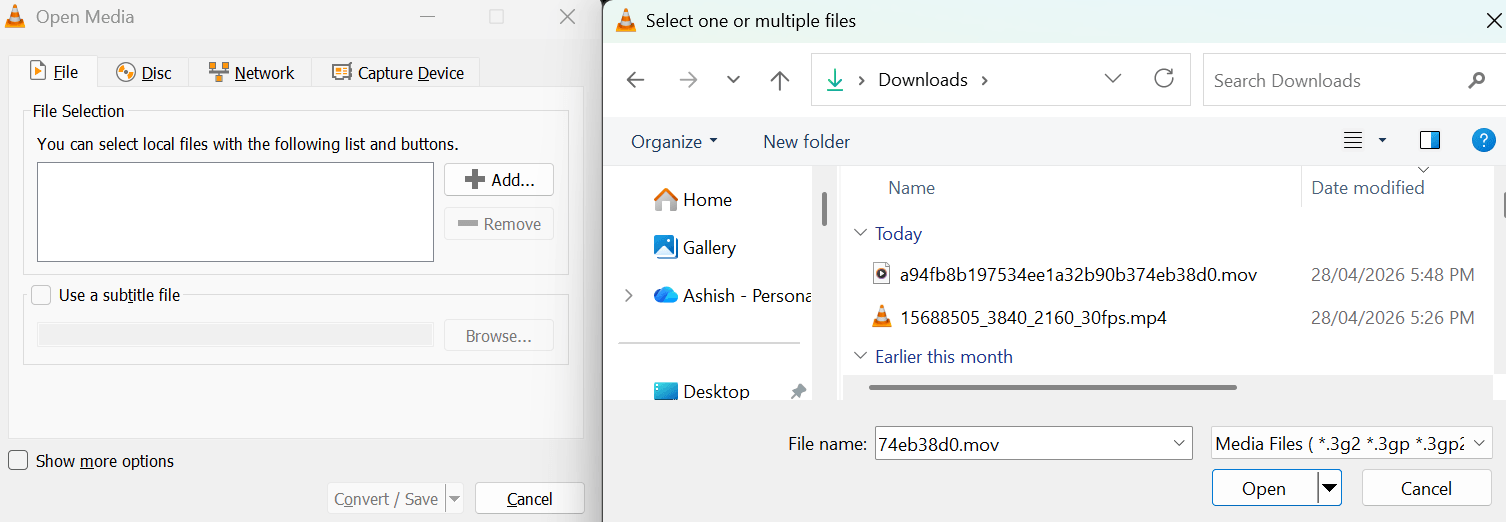This screenshot has width=1506, height=522.
Task: Close the Select one or multiple files dialog
Action: click(x=1493, y=21)
